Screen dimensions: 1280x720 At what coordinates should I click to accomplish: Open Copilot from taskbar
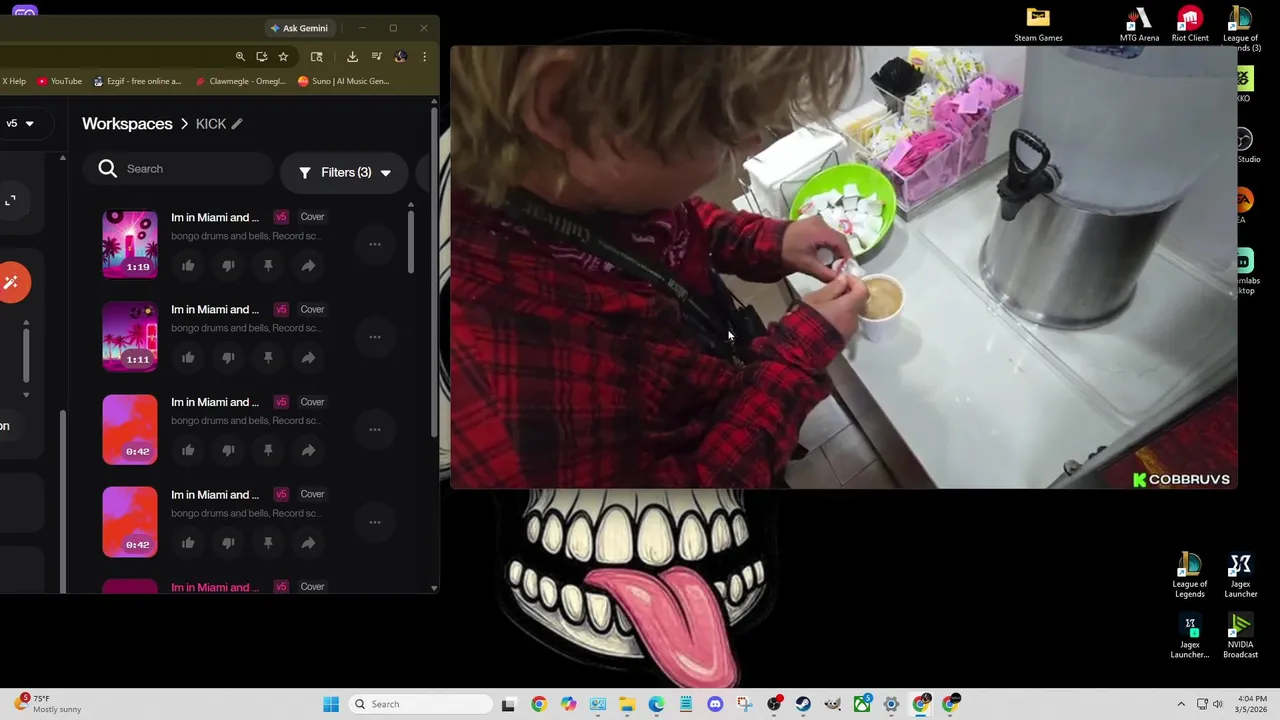tap(568, 704)
